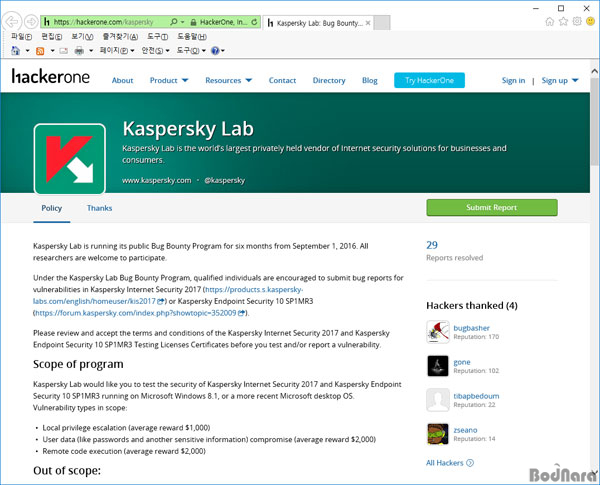Open the Help icon dropdown arrow
The image size is (600, 485).
(x=223, y=51)
